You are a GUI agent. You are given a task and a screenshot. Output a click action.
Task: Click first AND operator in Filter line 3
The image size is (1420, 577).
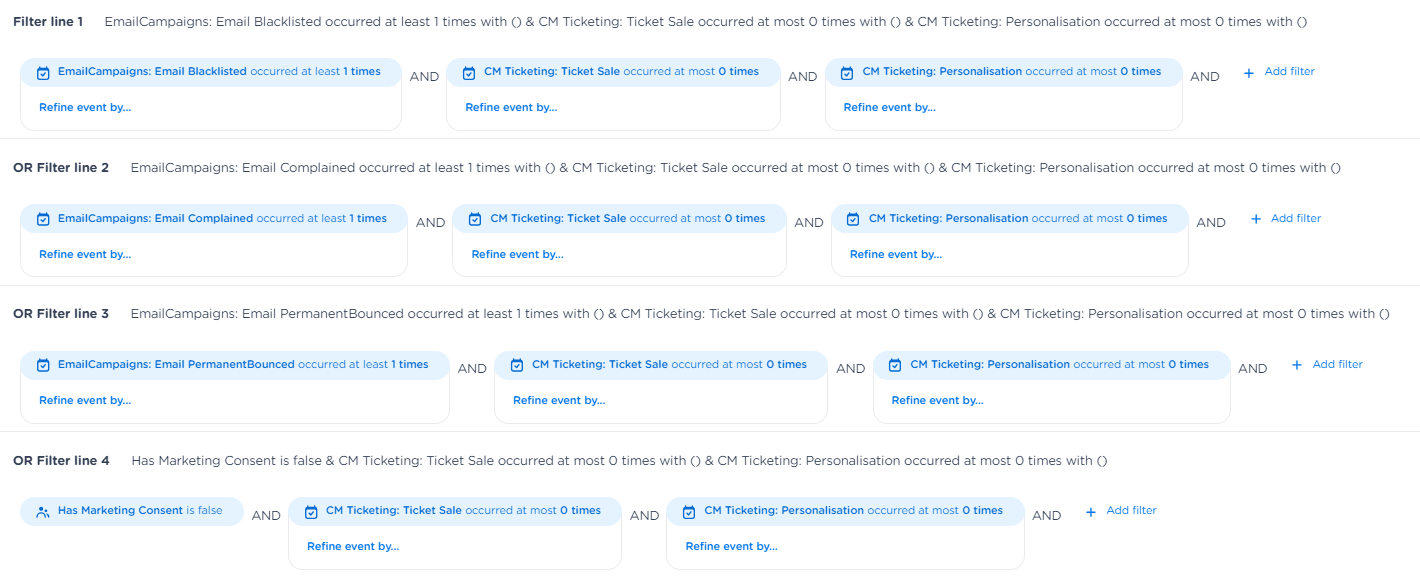(472, 368)
